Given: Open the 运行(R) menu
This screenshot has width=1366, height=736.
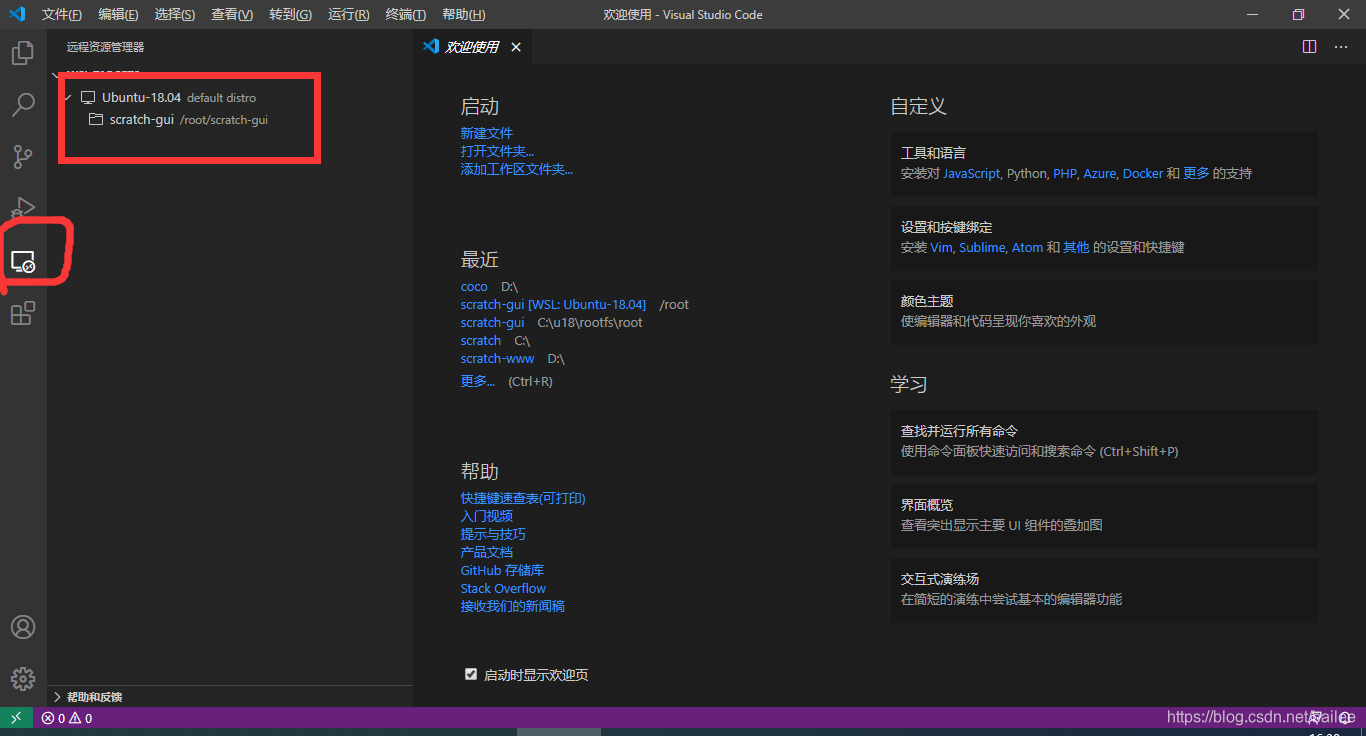Looking at the screenshot, I should [x=348, y=15].
